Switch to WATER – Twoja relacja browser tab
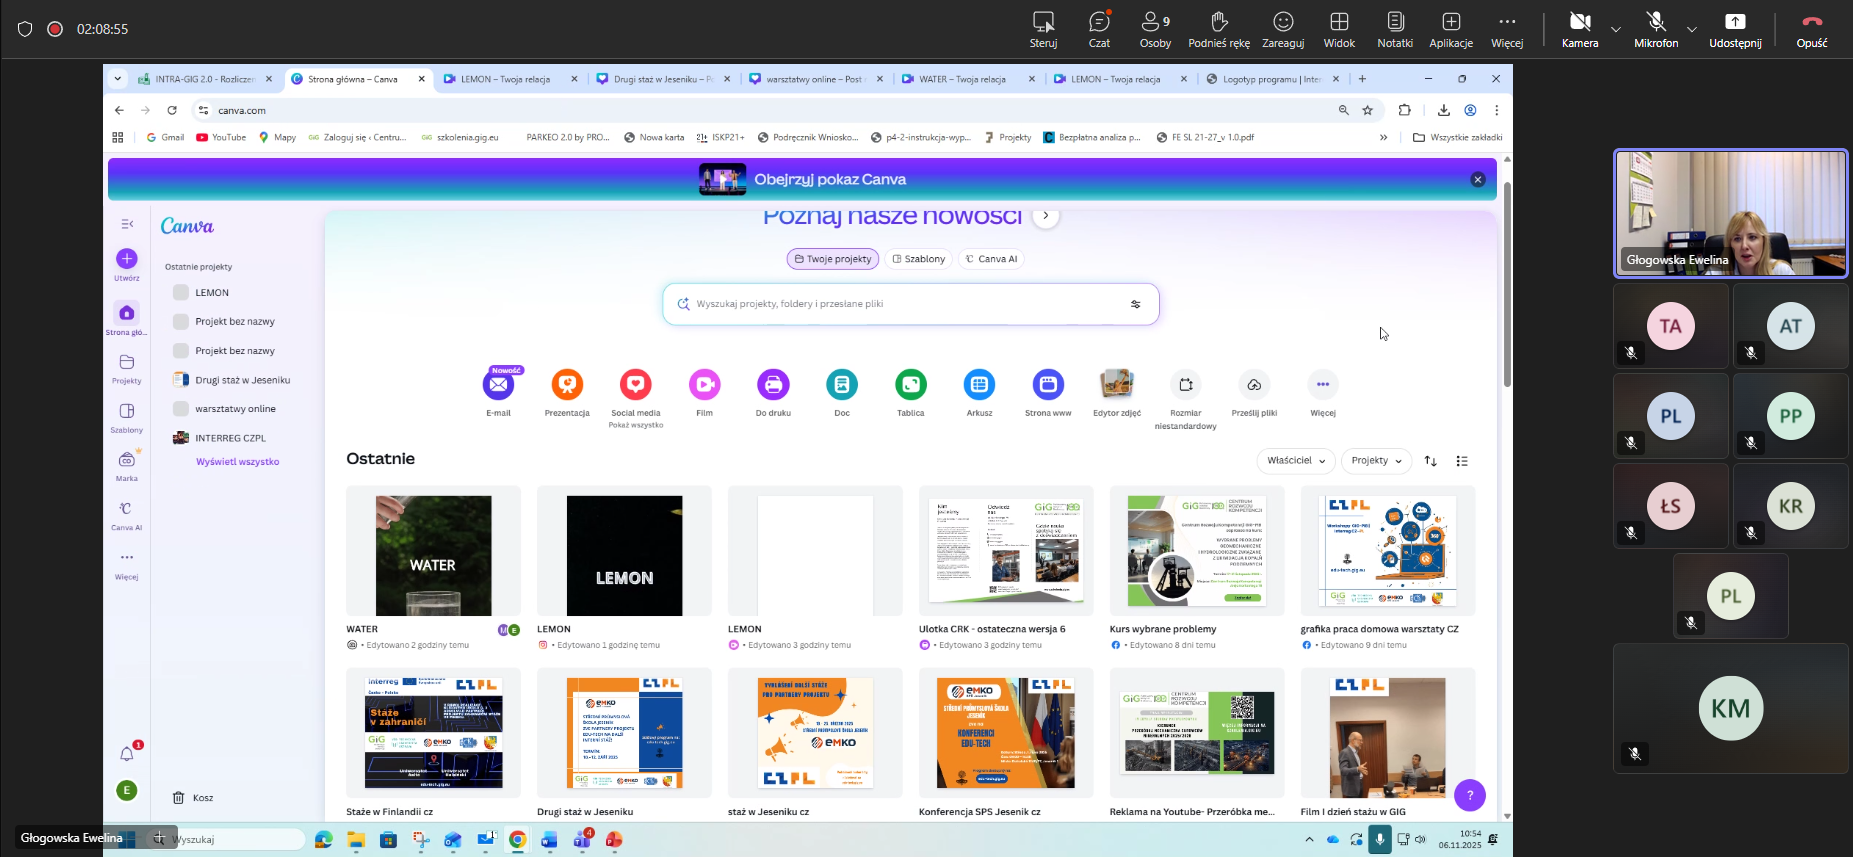The height and width of the screenshot is (857, 1853). pyautogui.click(x=962, y=79)
